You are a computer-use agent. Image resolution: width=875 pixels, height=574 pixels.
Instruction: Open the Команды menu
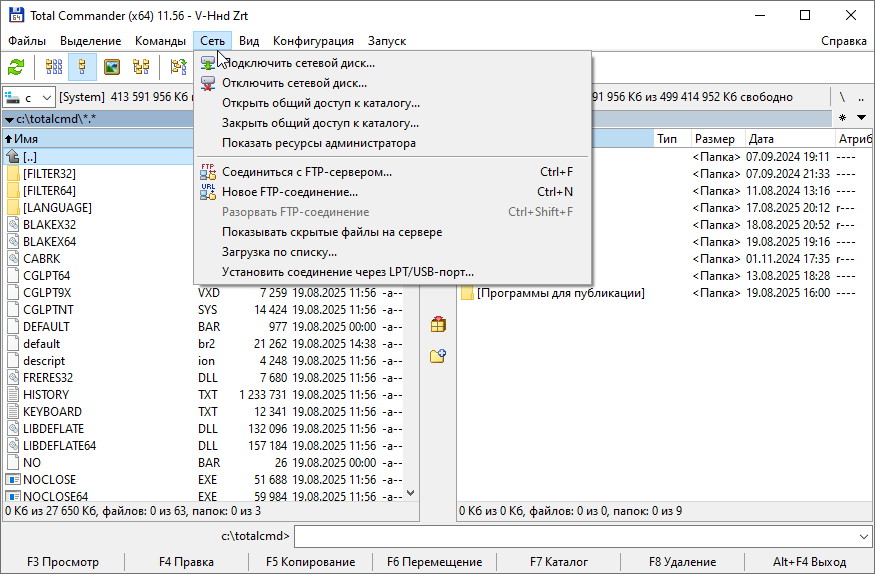(160, 41)
